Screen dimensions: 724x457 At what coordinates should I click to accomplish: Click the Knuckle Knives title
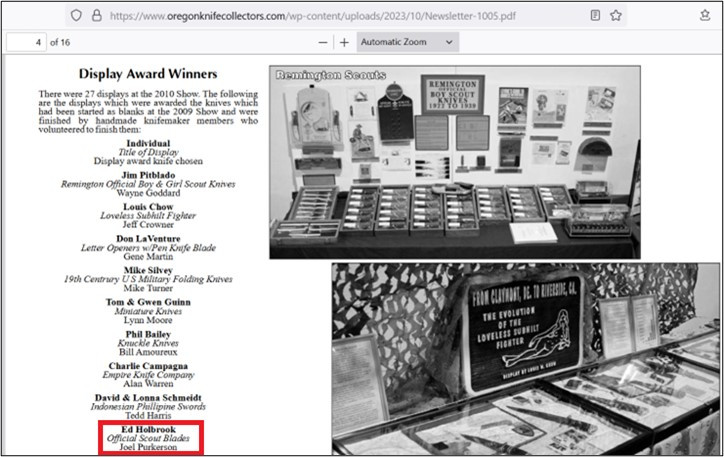(x=148, y=343)
